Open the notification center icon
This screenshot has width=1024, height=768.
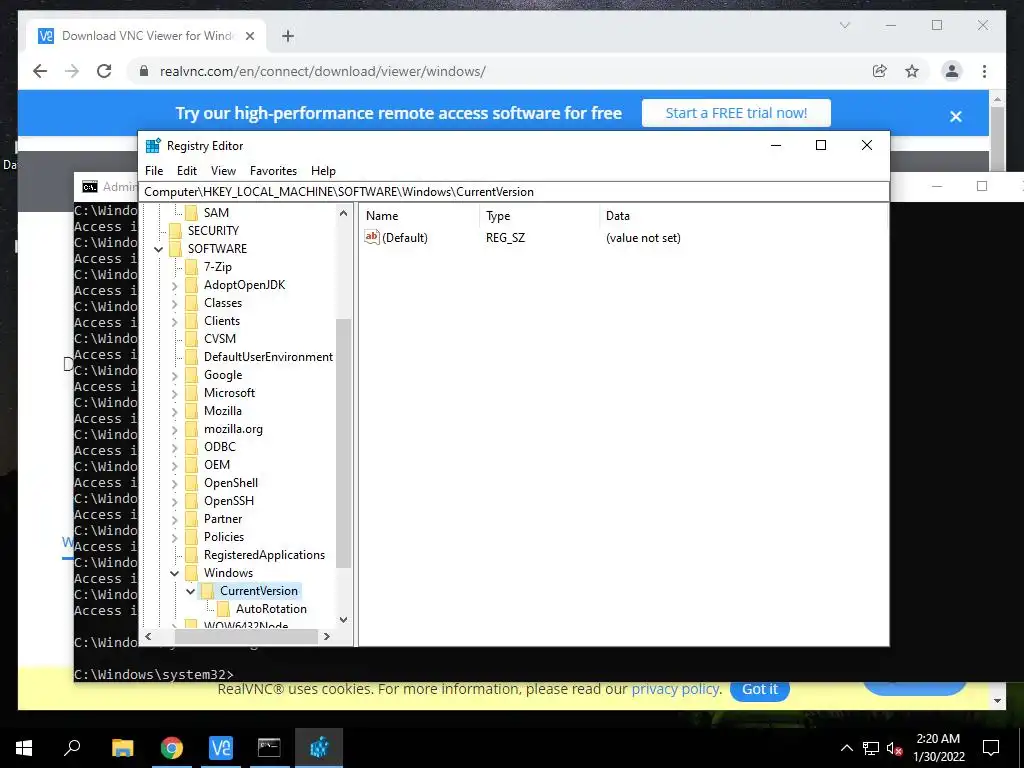[x=991, y=748]
